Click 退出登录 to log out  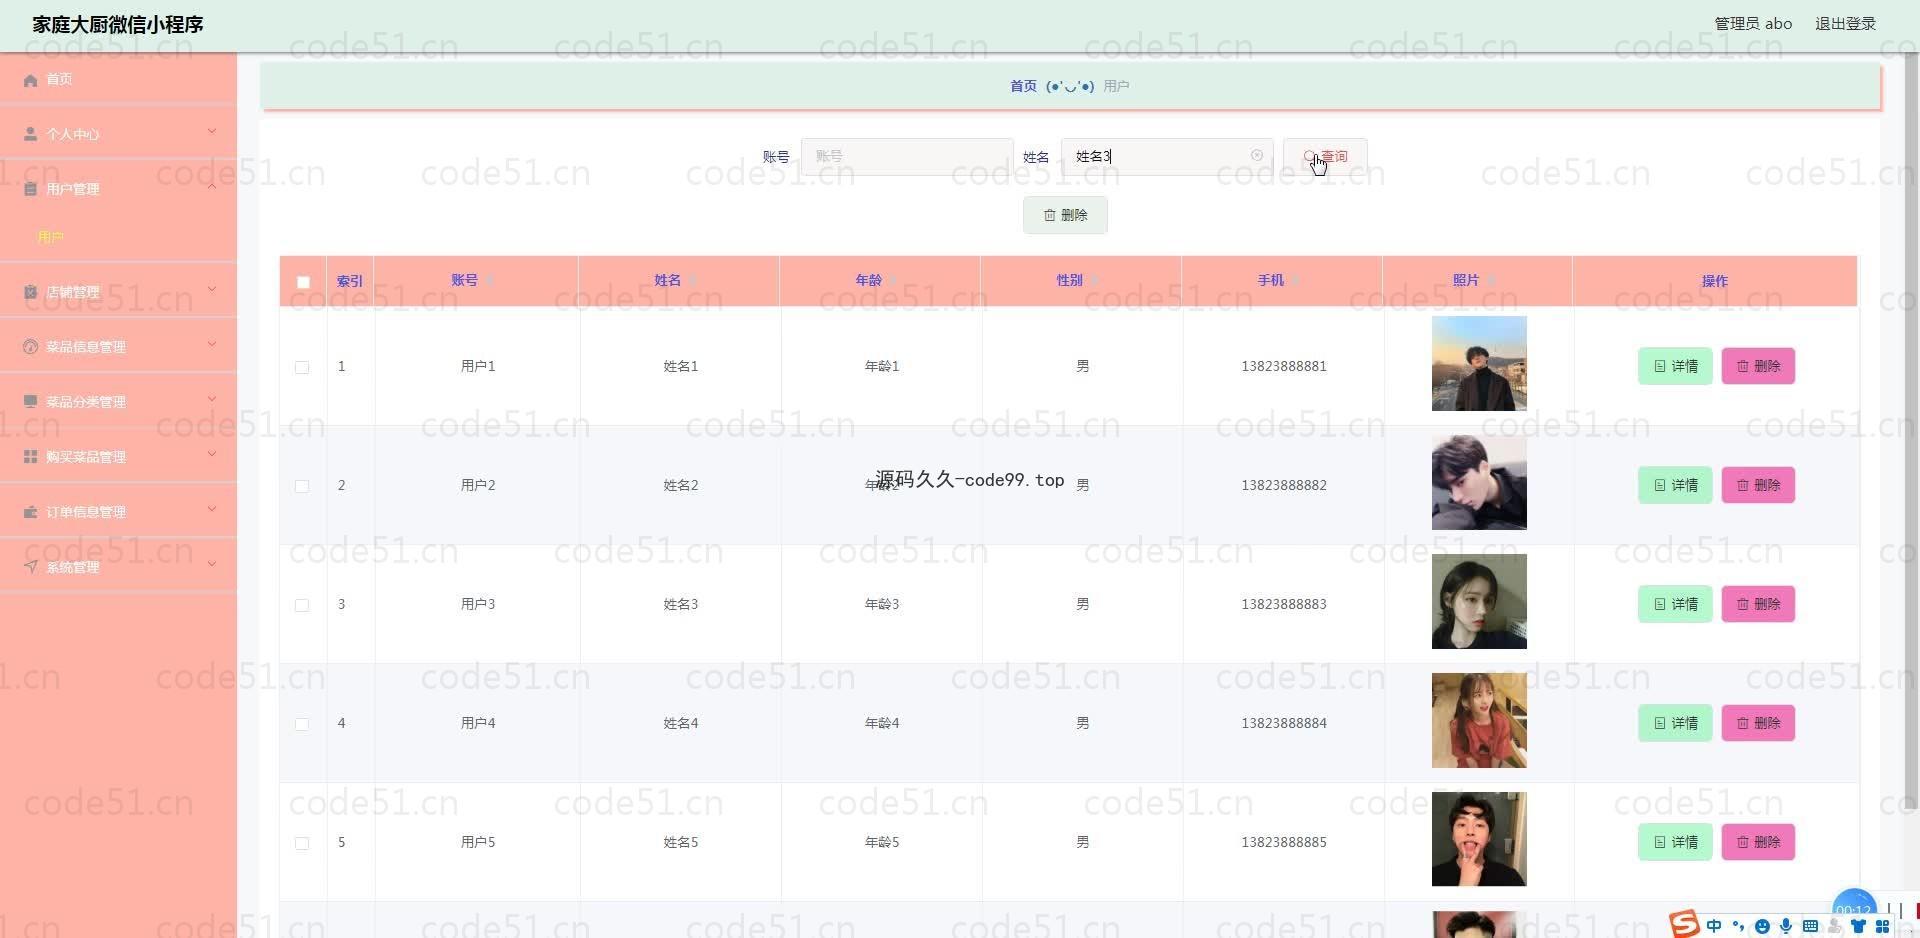[1845, 23]
